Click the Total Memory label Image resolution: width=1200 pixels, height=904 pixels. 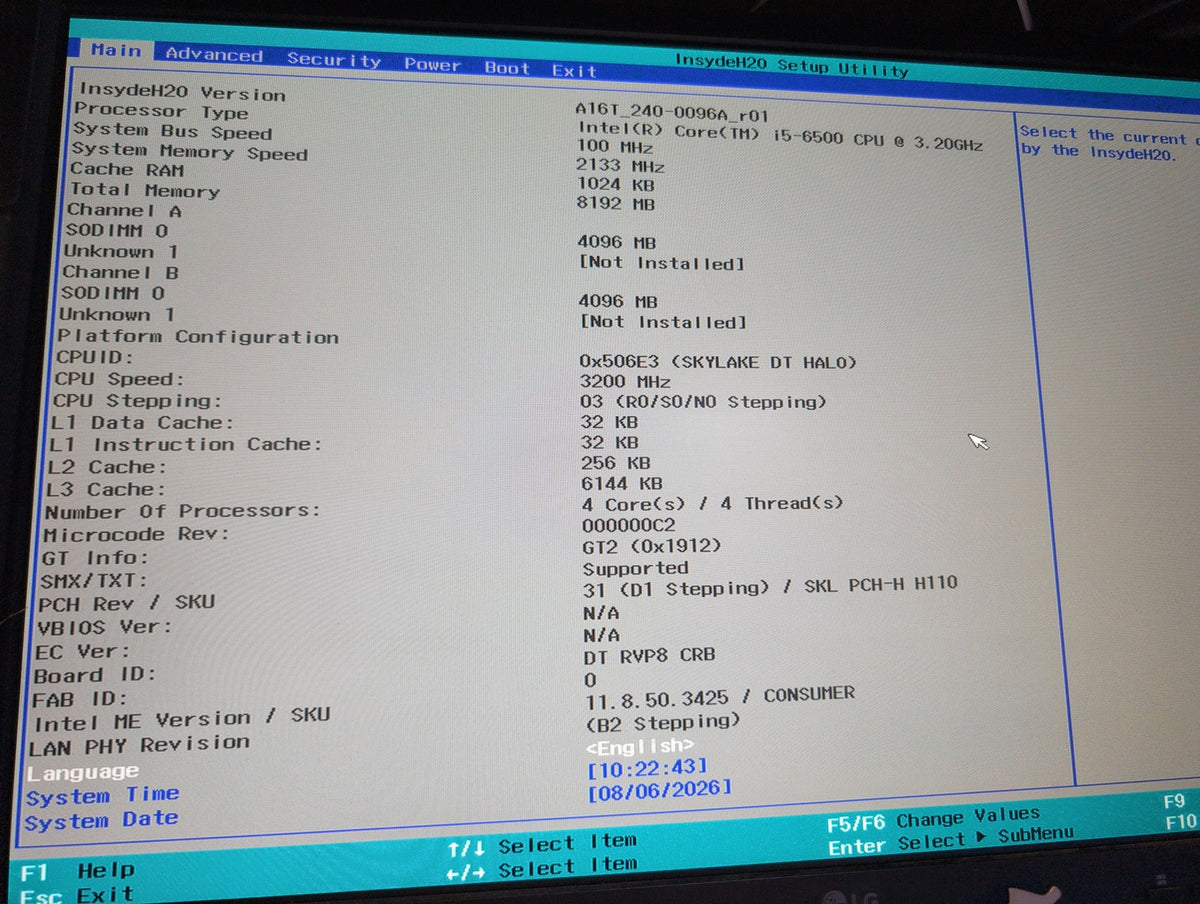coord(143,190)
